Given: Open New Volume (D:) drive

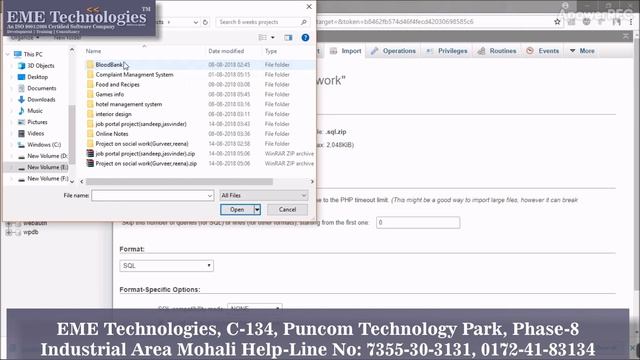Looking at the screenshot, I should 47,156.
